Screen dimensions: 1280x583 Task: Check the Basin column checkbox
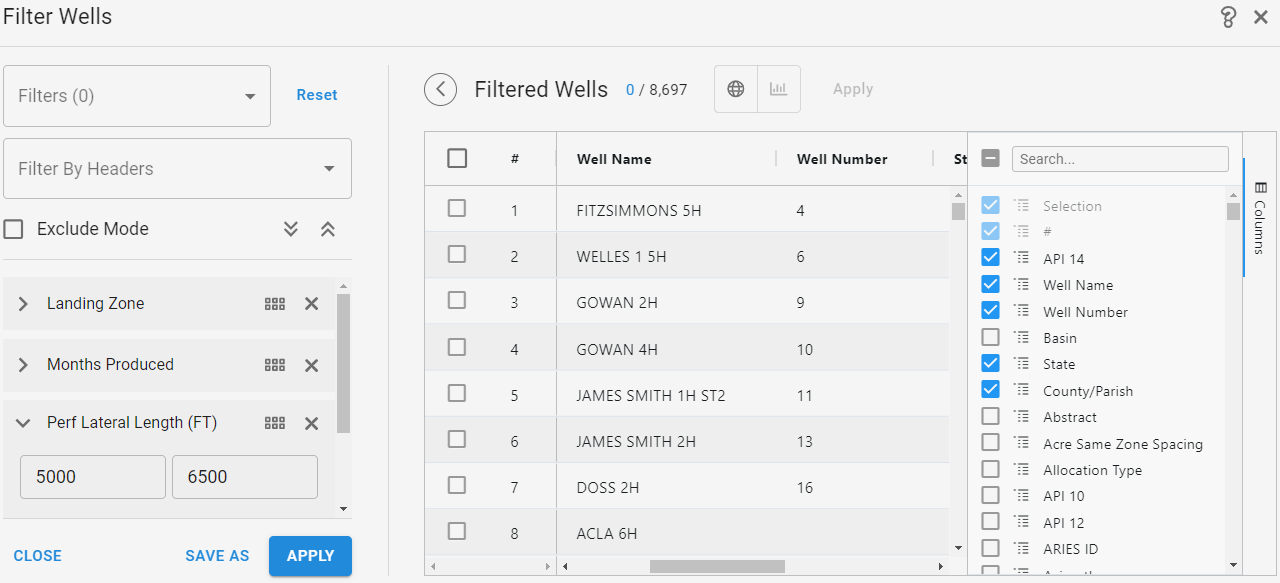[x=990, y=338]
